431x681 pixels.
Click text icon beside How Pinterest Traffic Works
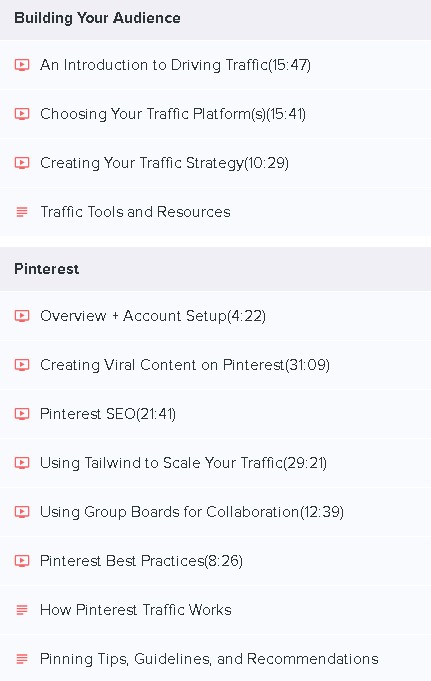(x=22, y=610)
